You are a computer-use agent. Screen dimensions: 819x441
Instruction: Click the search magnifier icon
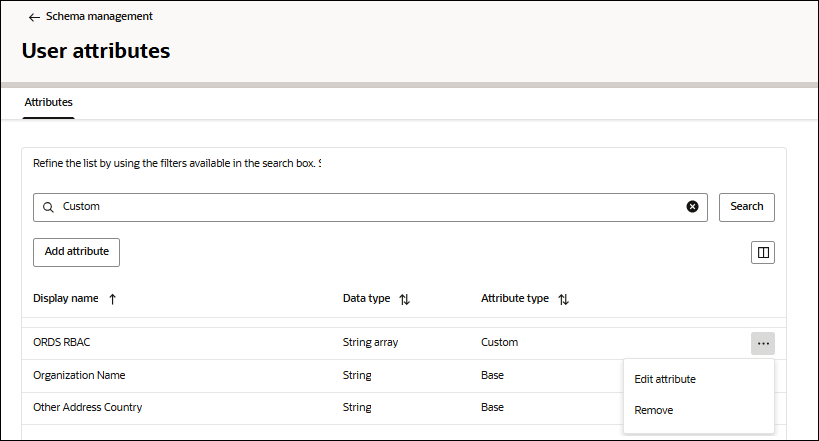[x=47, y=207]
